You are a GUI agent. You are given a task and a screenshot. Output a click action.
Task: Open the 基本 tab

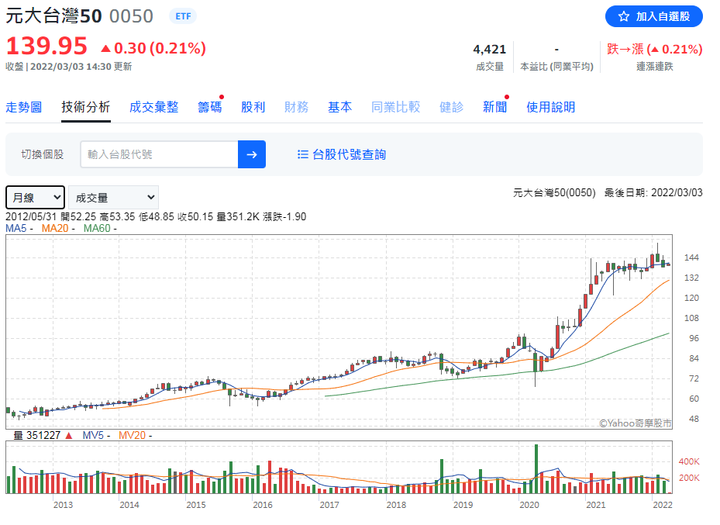click(340, 107)
